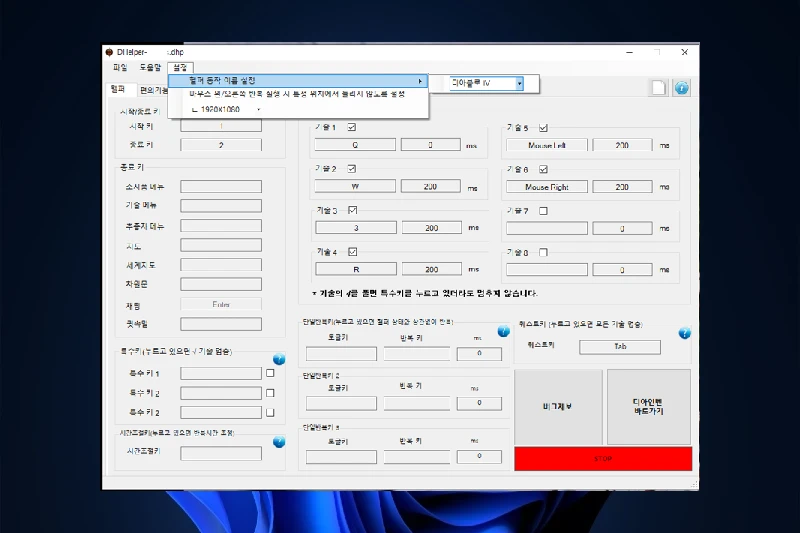The width and height of the screenshot is (800, 533).
Task: Close the open 설정 menu
Action: click(x=180, y=67)
